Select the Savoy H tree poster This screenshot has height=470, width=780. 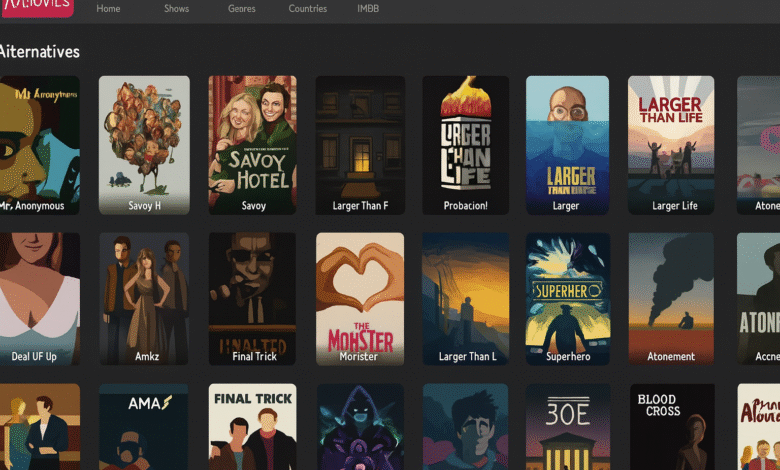pyautogui.click(x=144, y=140)
